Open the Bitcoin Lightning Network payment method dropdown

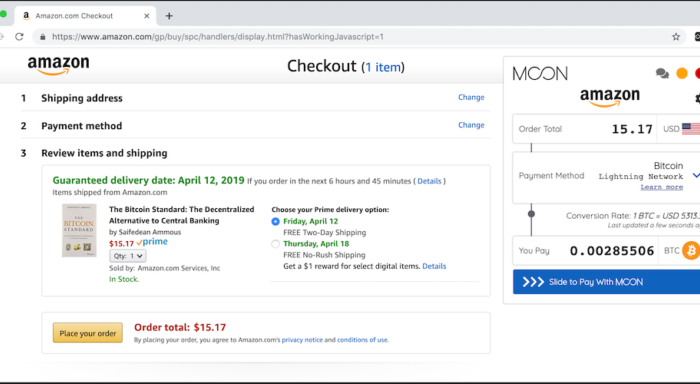click(696, 175)
